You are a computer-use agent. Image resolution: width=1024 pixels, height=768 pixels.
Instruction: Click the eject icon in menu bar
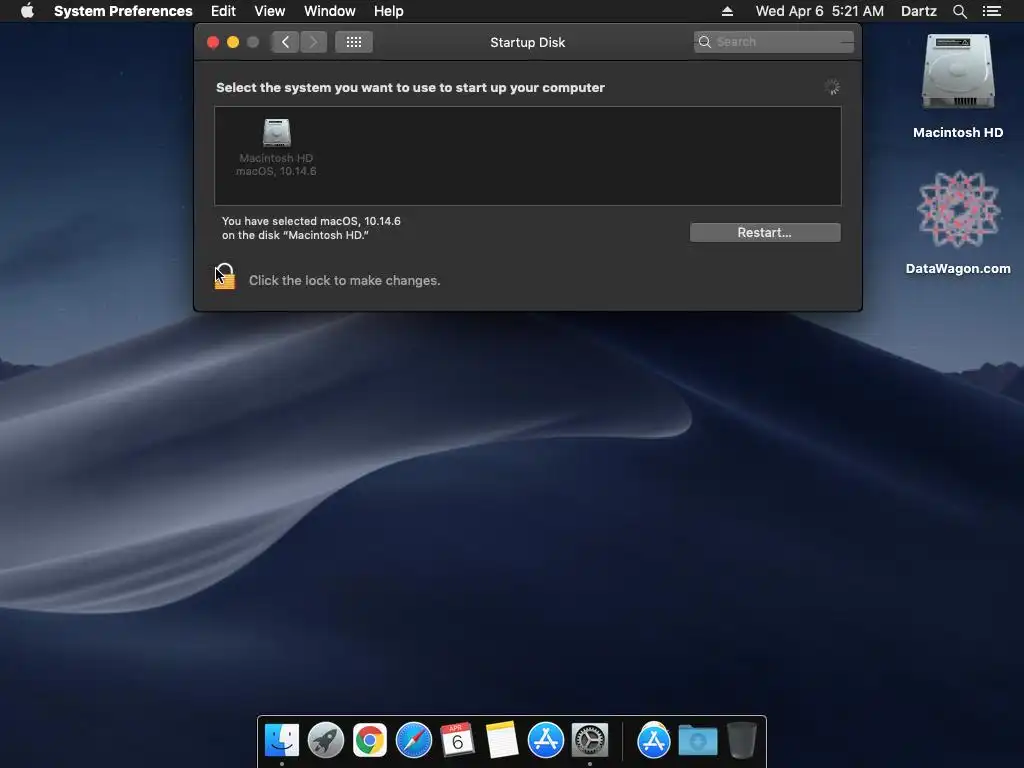point(727,11)
